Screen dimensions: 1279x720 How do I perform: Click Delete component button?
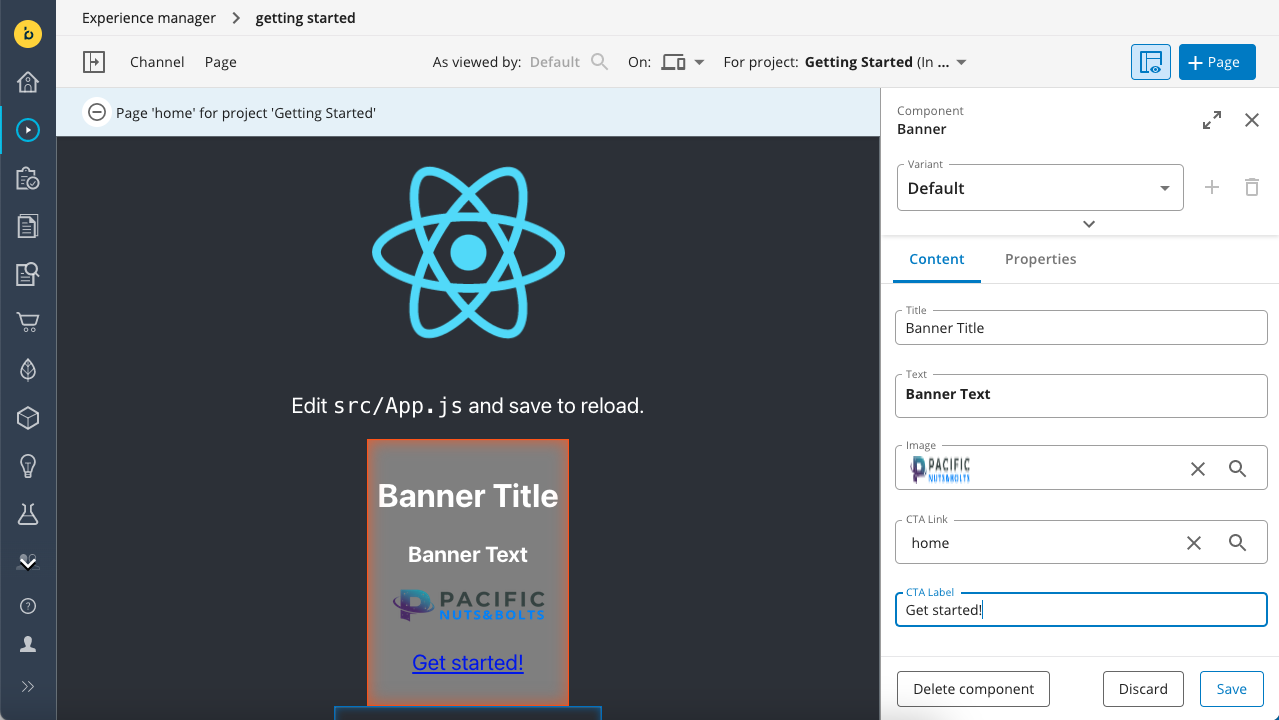(x=973, y=689)
